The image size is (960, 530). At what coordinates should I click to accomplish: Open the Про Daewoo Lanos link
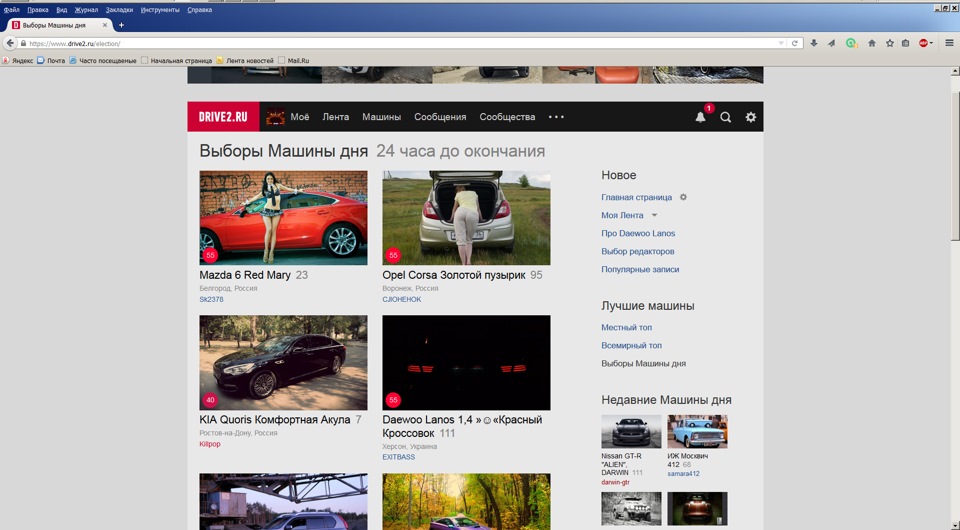pyautogui.click(x=638, y=233)
